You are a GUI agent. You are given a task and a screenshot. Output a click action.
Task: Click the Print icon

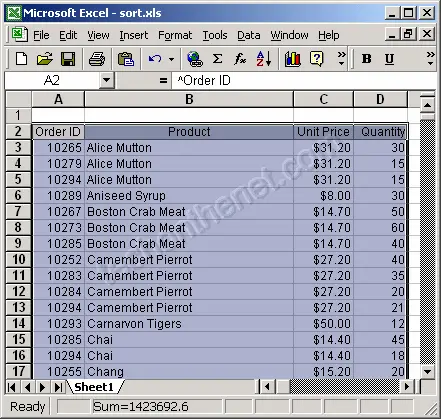97,59
